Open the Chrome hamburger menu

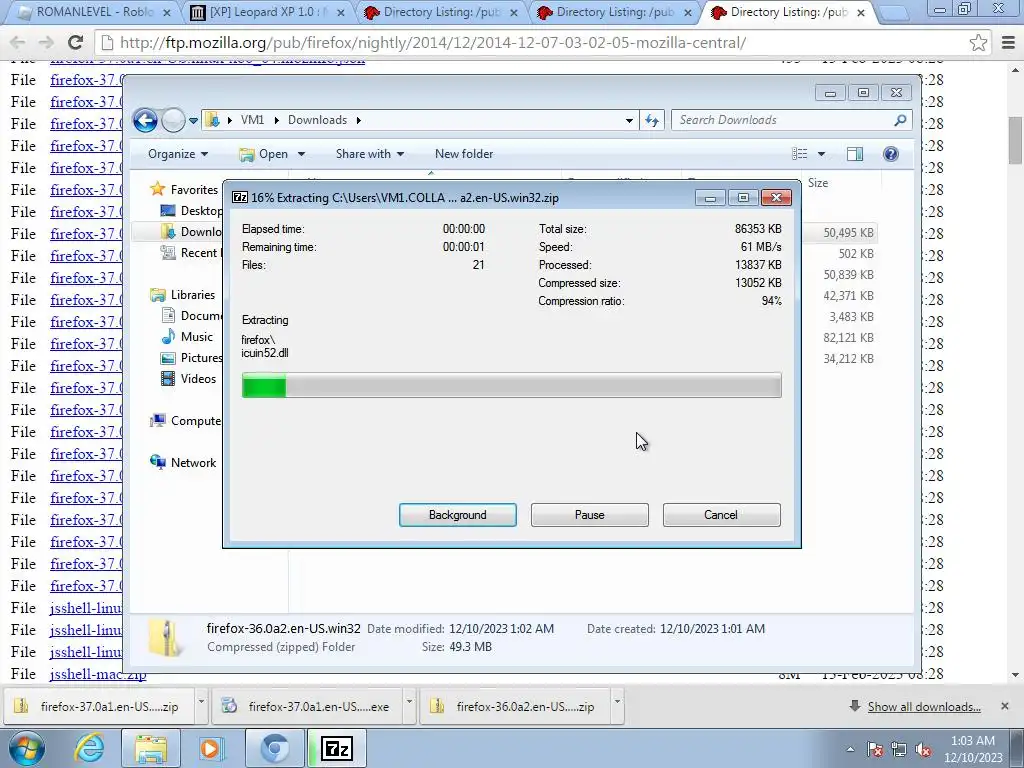1008,42
